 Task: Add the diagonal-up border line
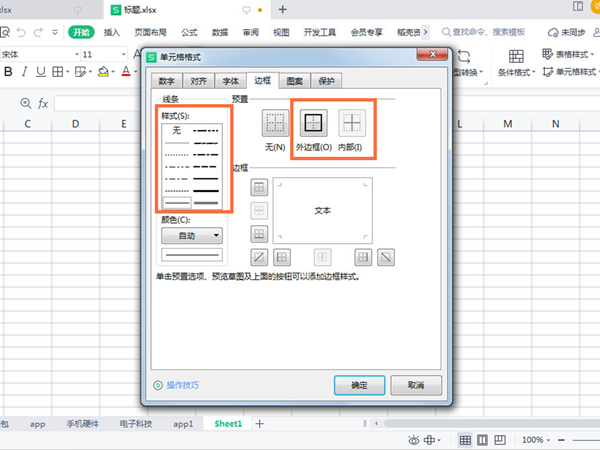point(259,257)
